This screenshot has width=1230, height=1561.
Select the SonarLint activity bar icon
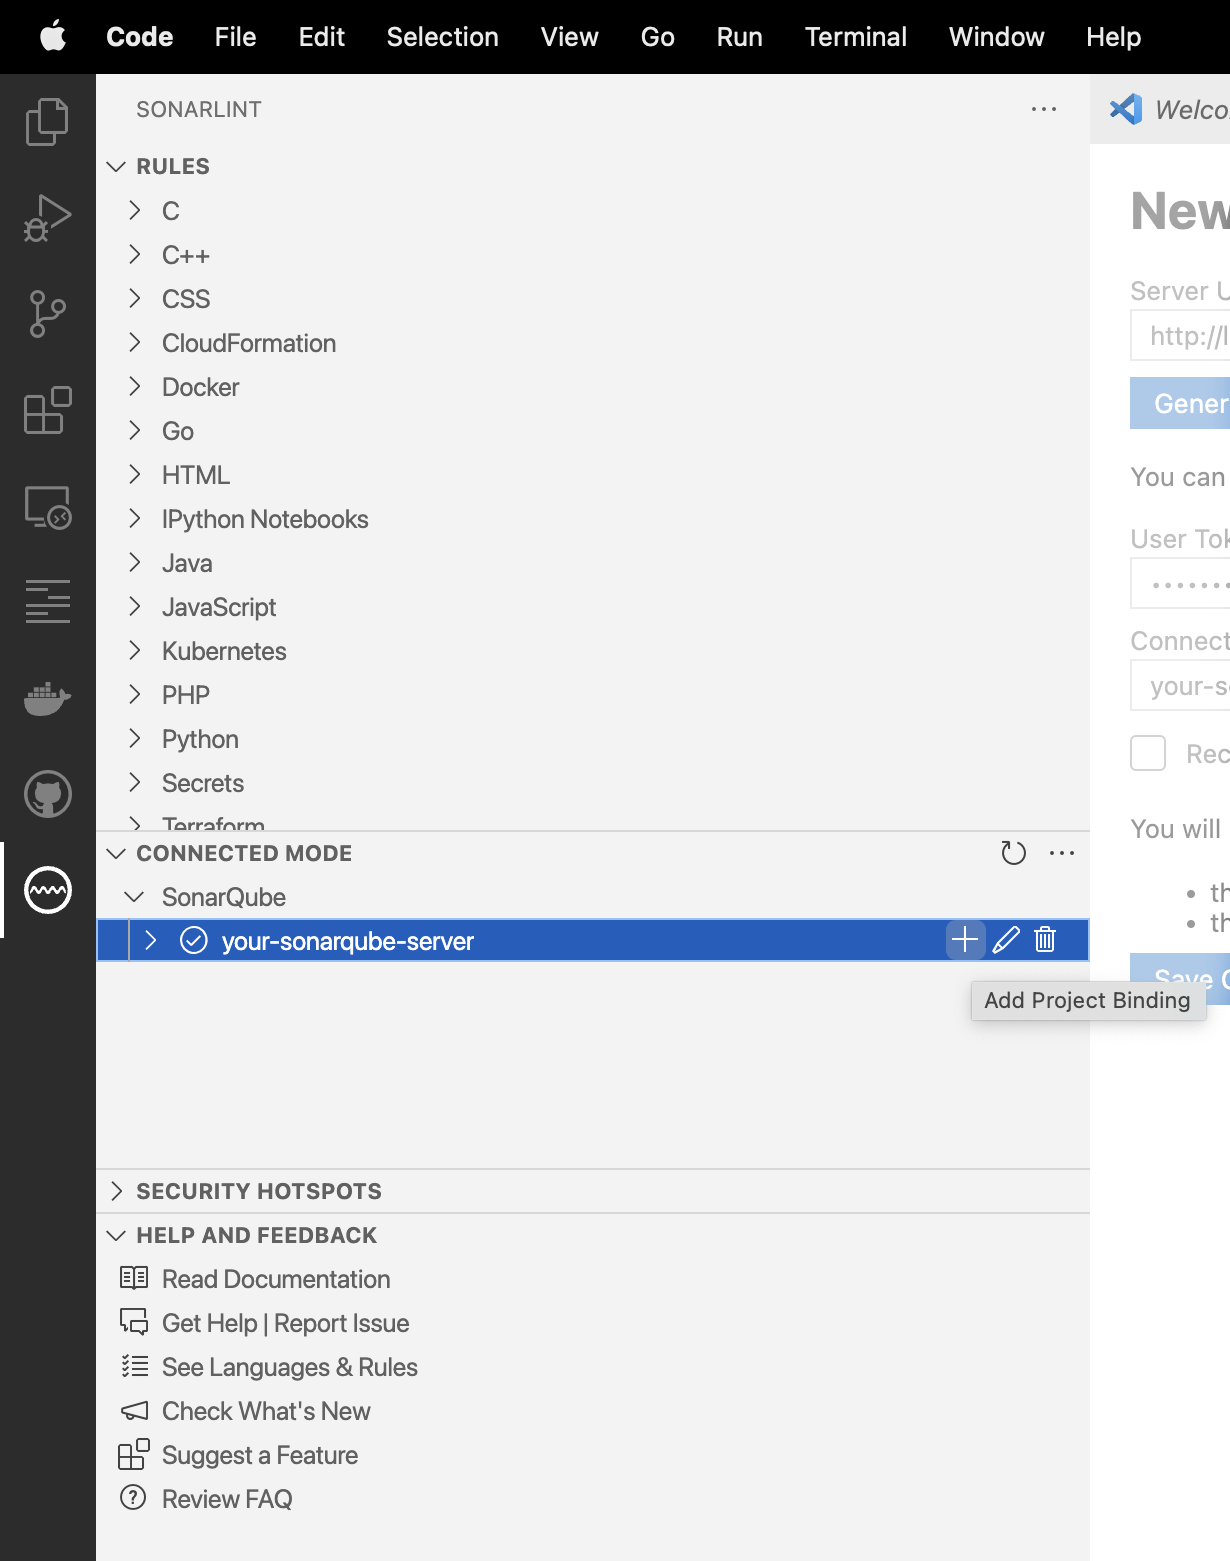pyautogui.click(x=47, y=890)
